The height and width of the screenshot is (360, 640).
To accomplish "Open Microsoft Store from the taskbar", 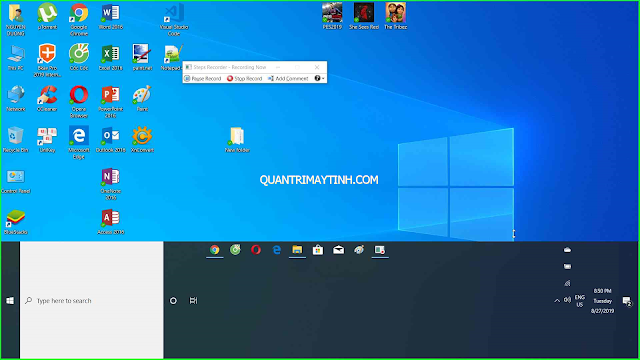I will 318,249.
